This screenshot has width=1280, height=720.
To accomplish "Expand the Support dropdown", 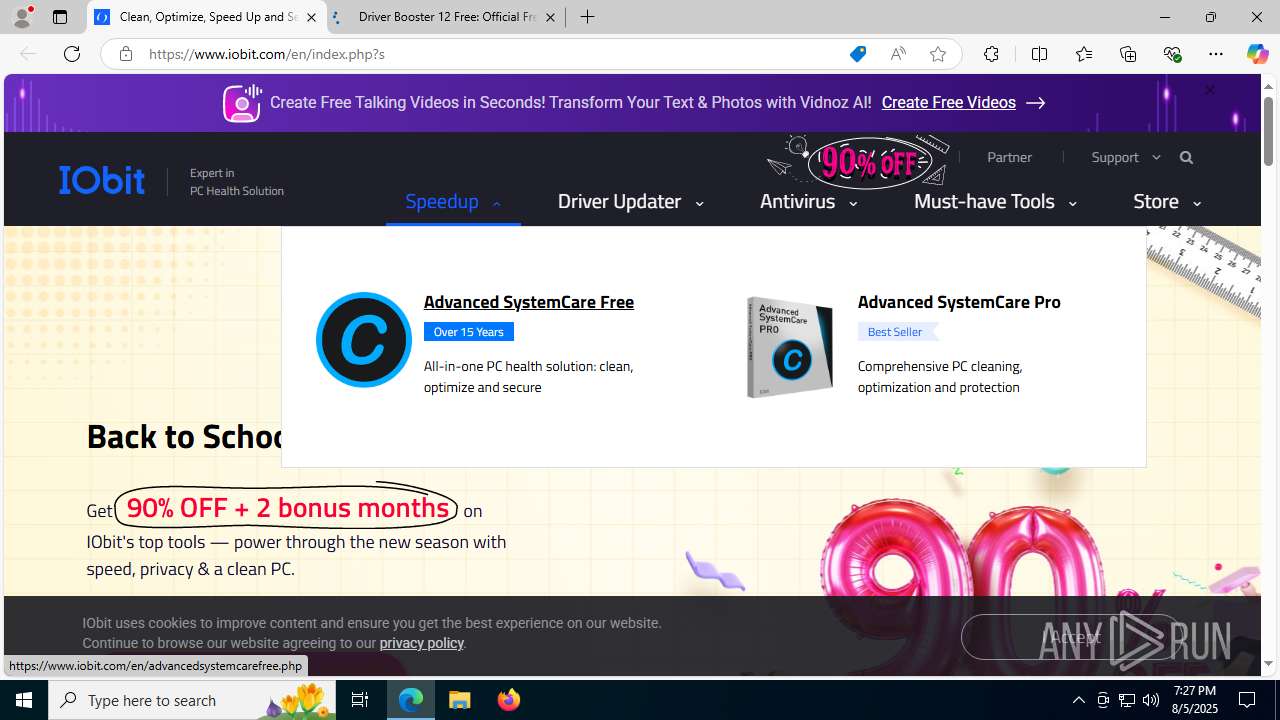I will point(1126,157).
